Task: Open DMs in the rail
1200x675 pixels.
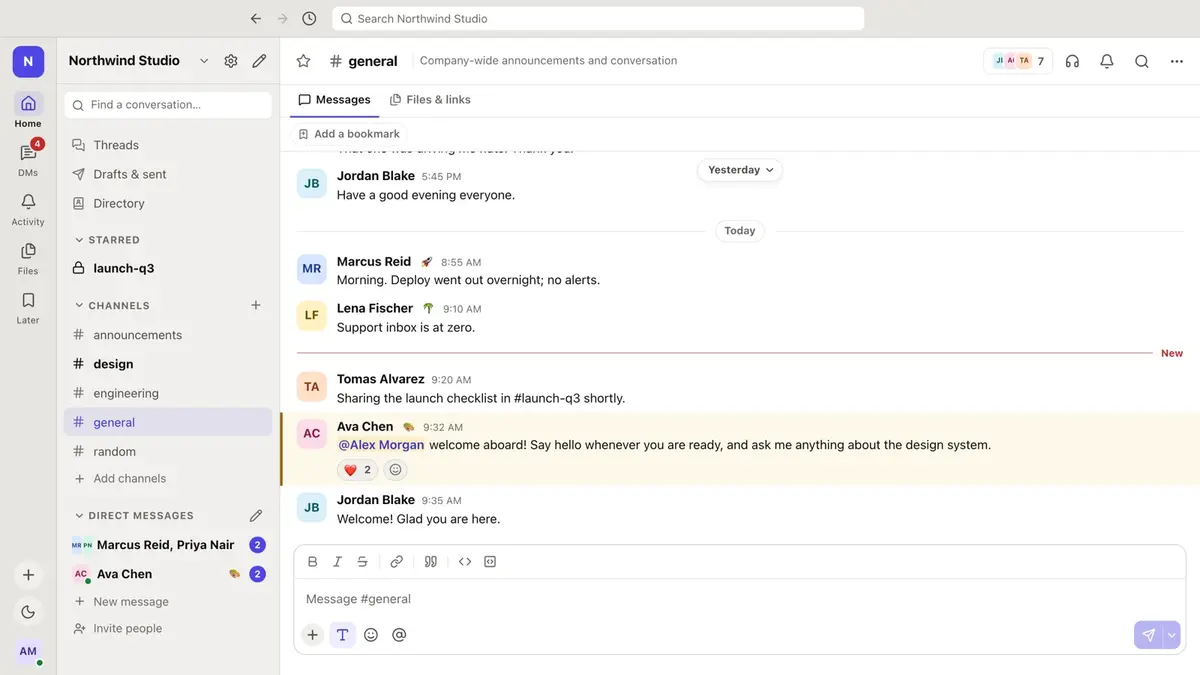Action: pos(28,159)
